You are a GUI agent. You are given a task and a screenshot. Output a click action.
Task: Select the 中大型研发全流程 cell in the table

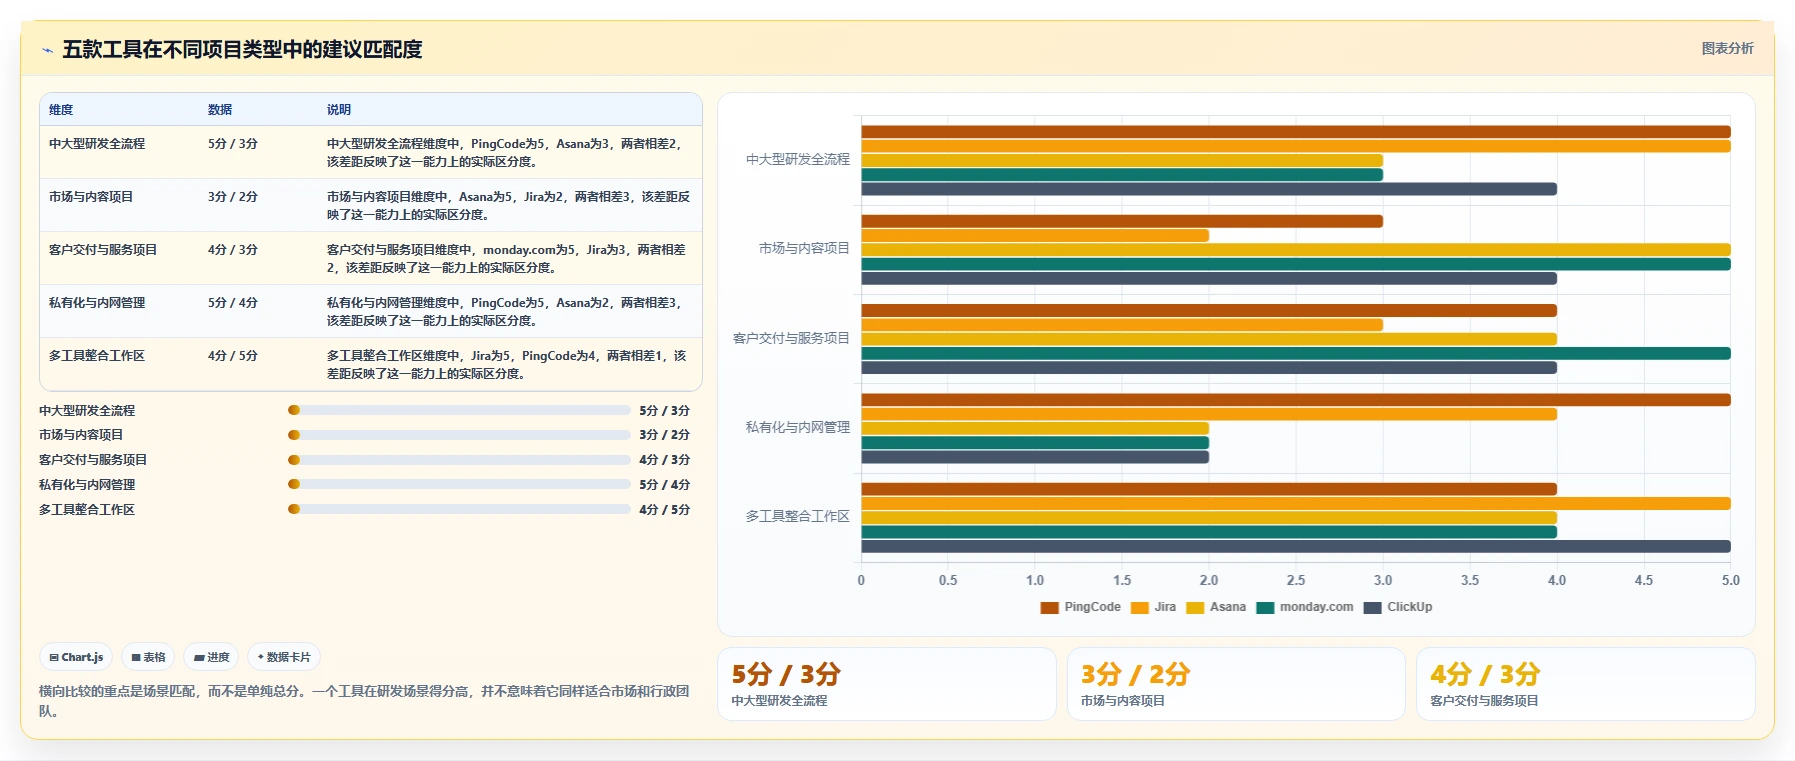point(97,144)
